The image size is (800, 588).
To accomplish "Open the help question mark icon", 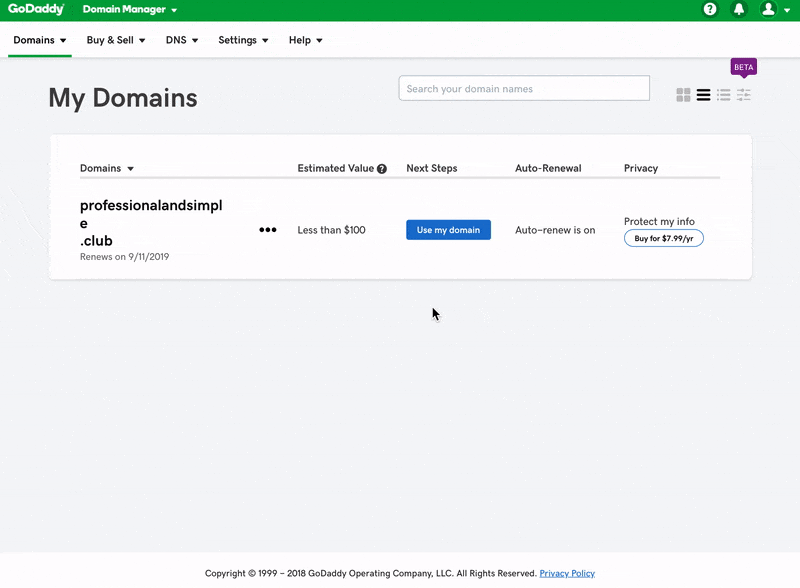I will (710, 9).
